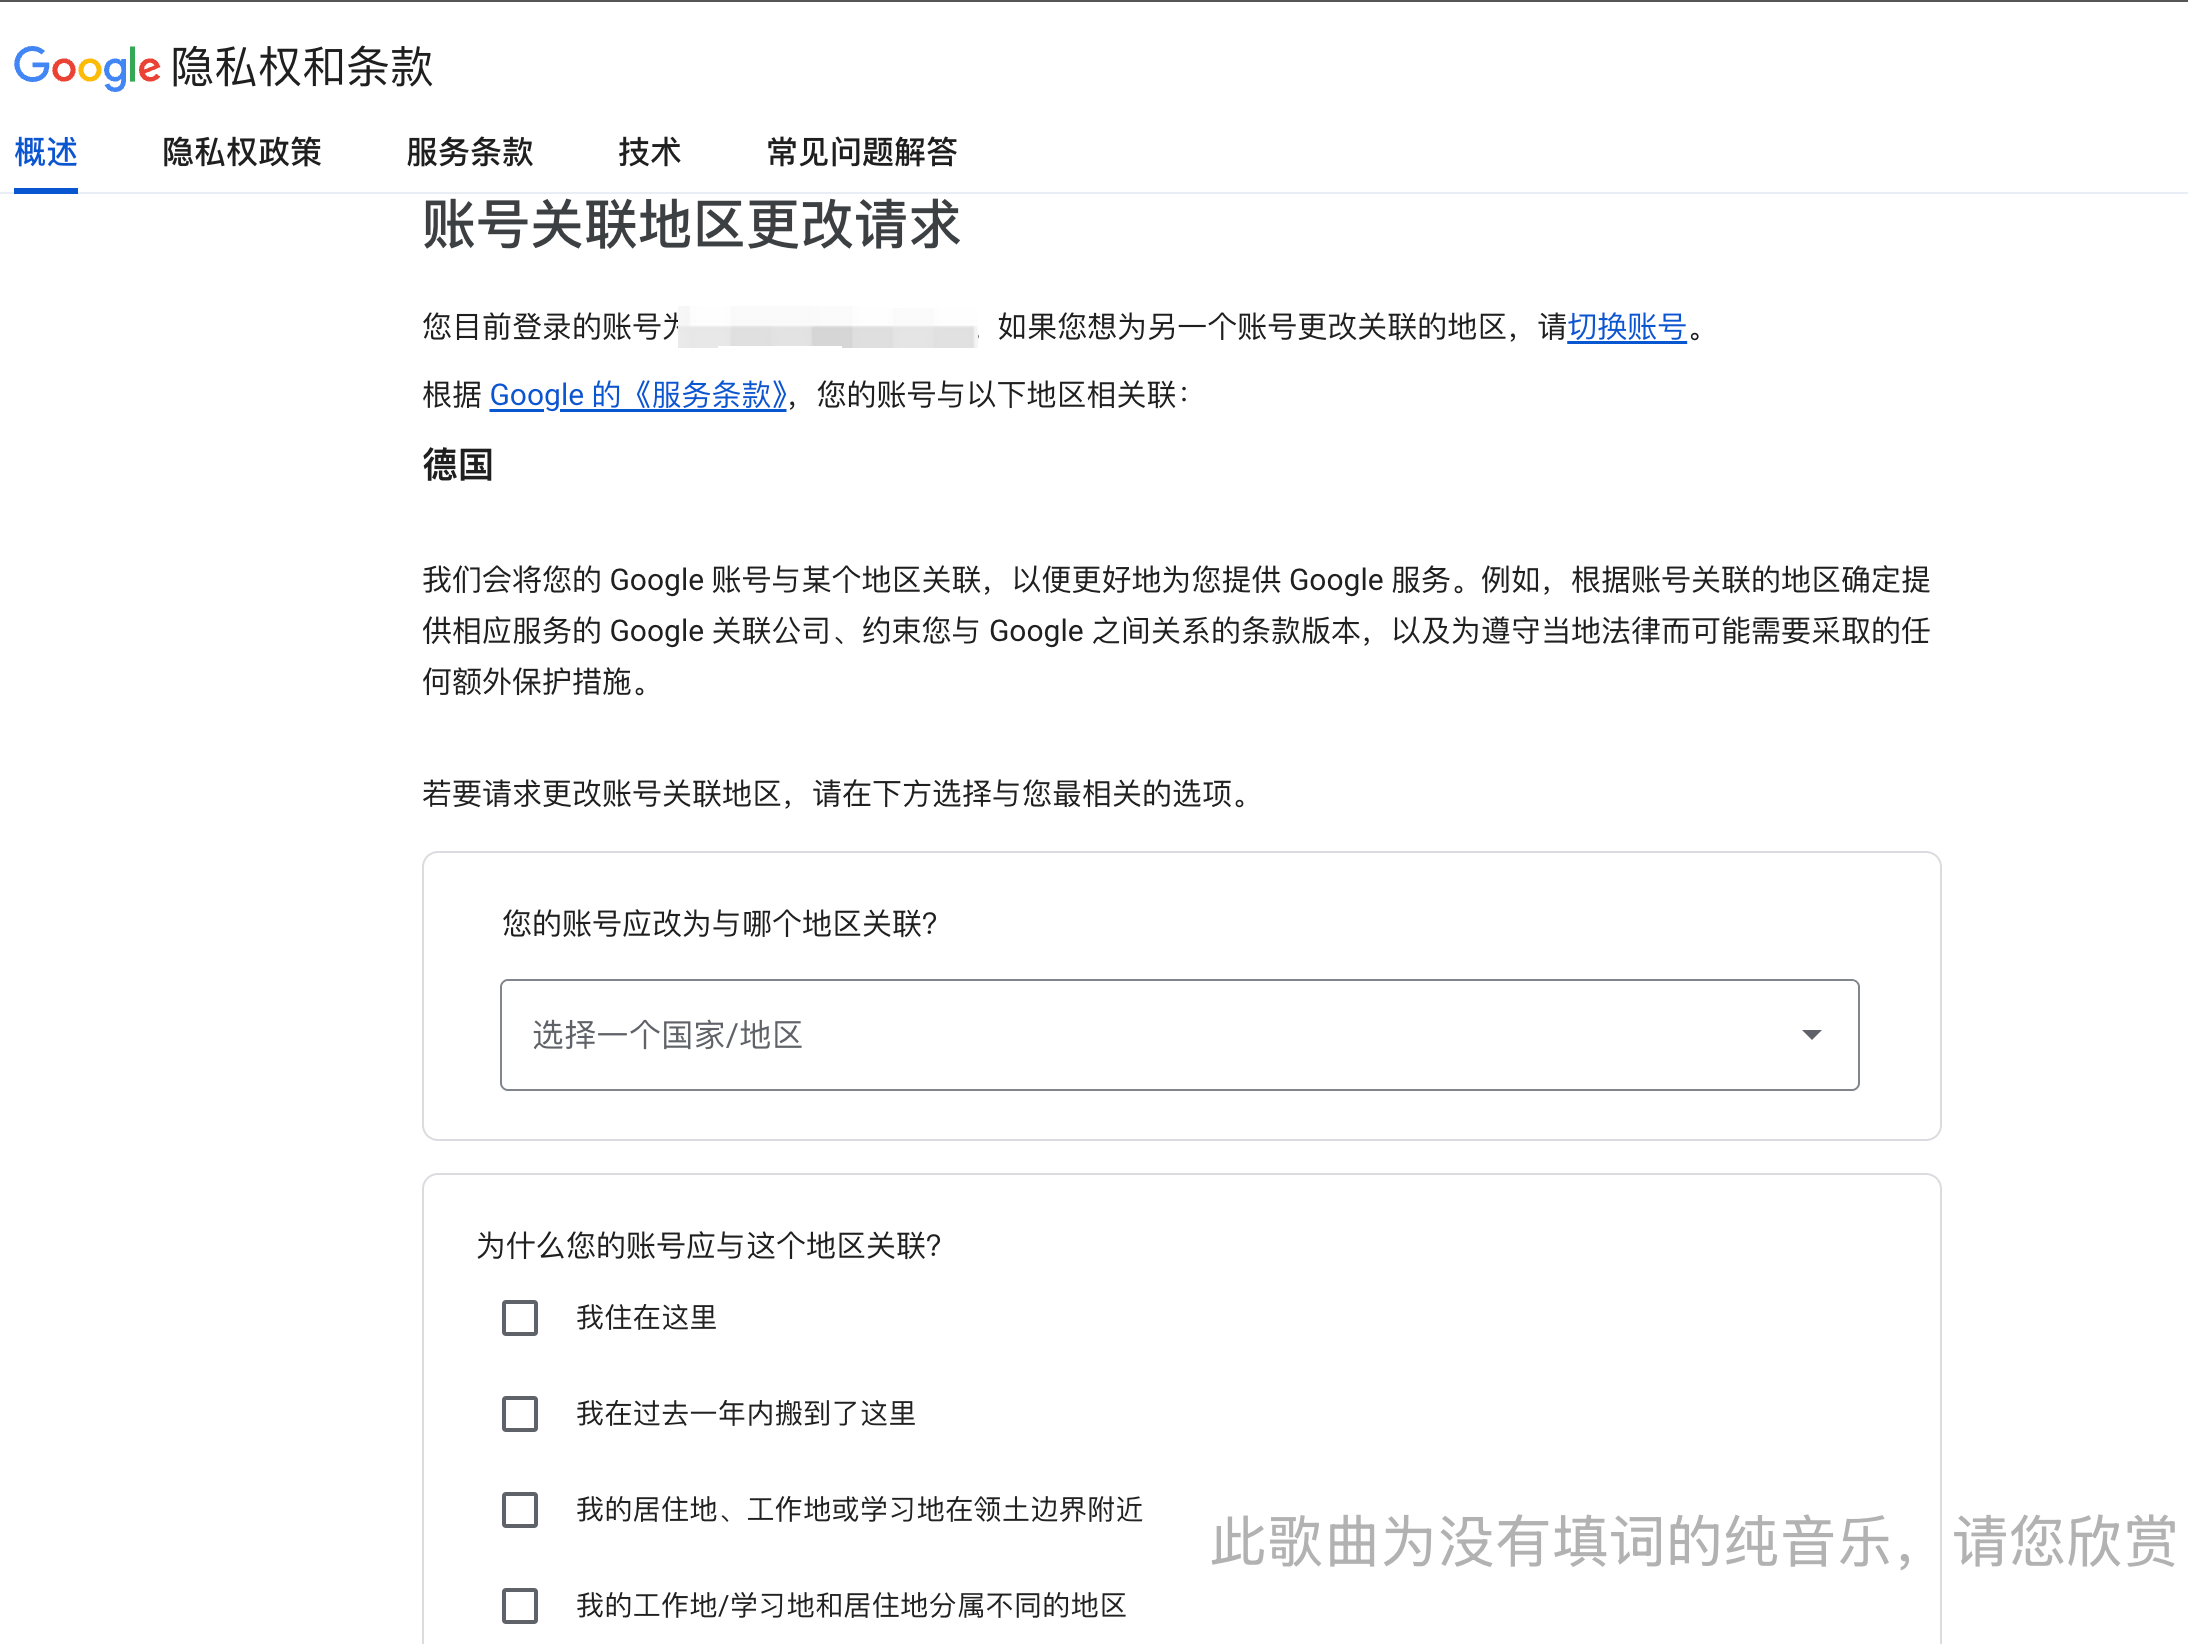This screenshot has height=1644, width=2188.
Task: Check 我在过去一年内搬到了这里 checkbox
Action: tap(520, 1414)
